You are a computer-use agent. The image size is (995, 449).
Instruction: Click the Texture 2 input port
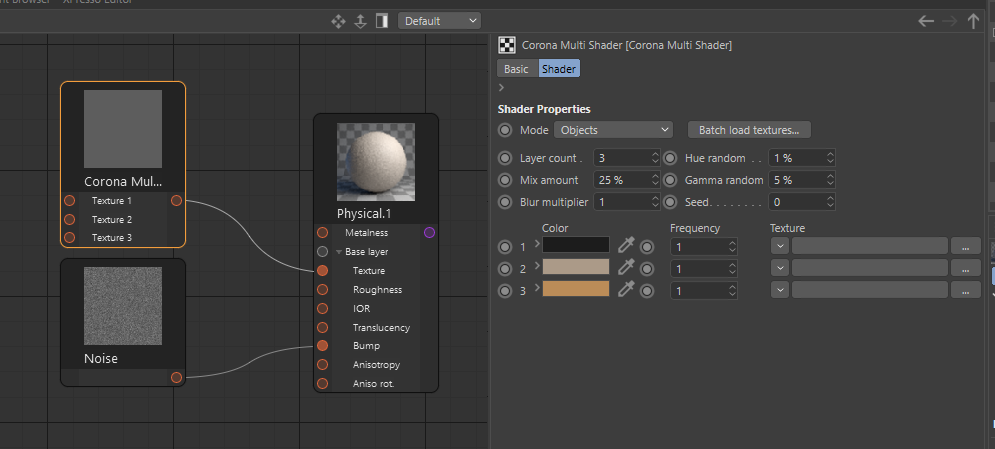pyautogui.click(x=70, y=219)
